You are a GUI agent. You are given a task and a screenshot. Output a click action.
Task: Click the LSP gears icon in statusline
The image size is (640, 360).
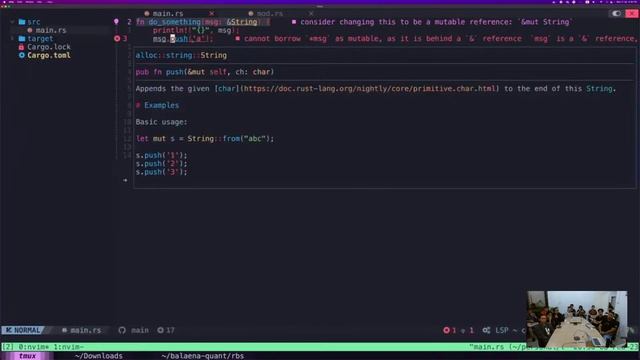click(486, 330)
